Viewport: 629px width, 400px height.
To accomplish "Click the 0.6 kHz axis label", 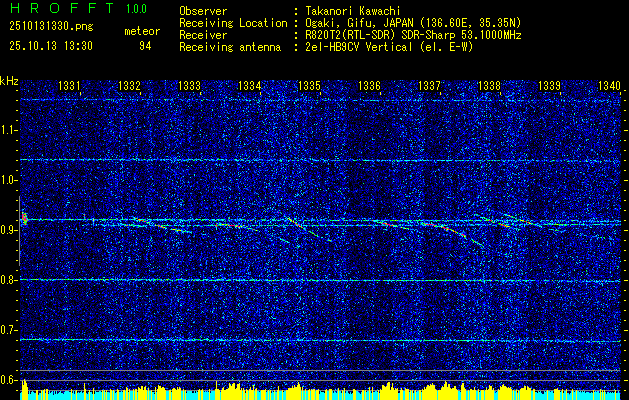I will click(x=8, y=380).
